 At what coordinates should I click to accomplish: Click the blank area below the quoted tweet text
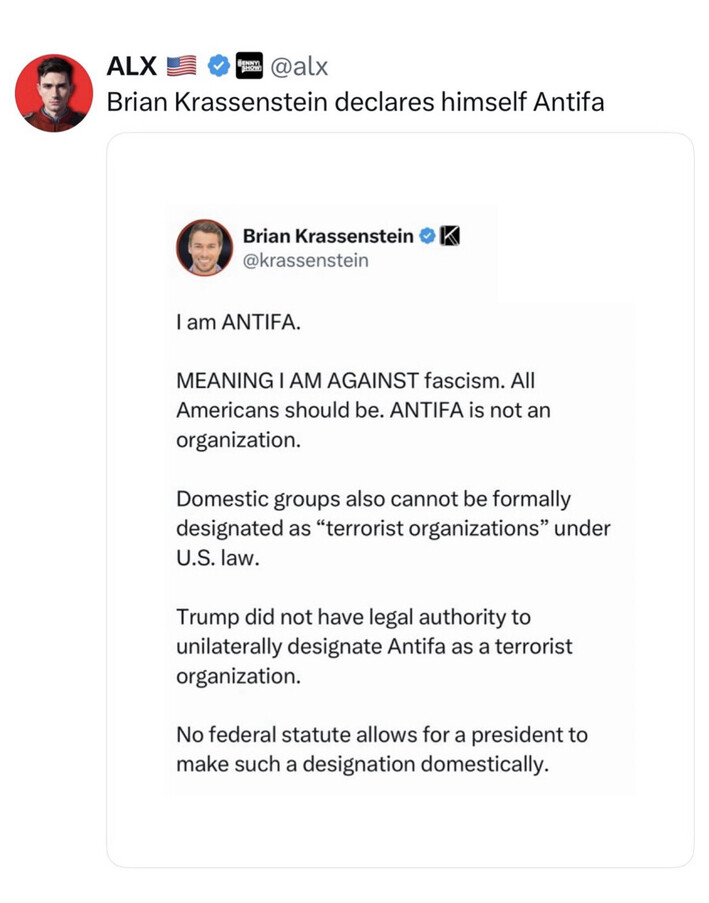(x=400, y=830)
